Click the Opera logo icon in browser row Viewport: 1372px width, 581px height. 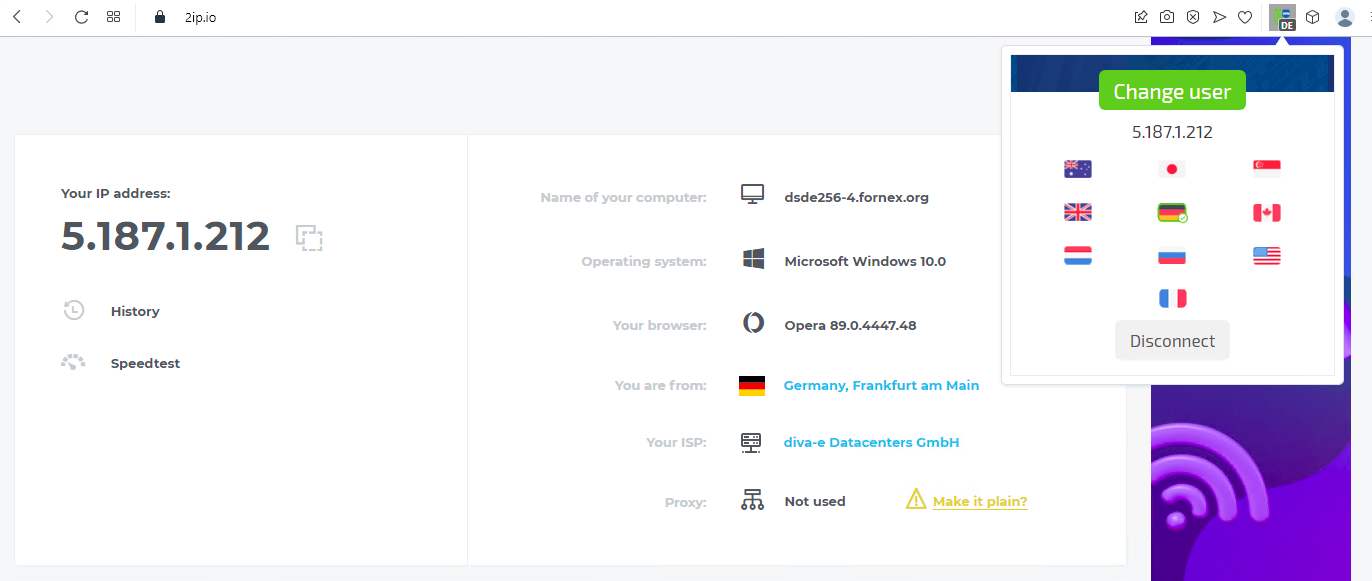coord(753,324)
